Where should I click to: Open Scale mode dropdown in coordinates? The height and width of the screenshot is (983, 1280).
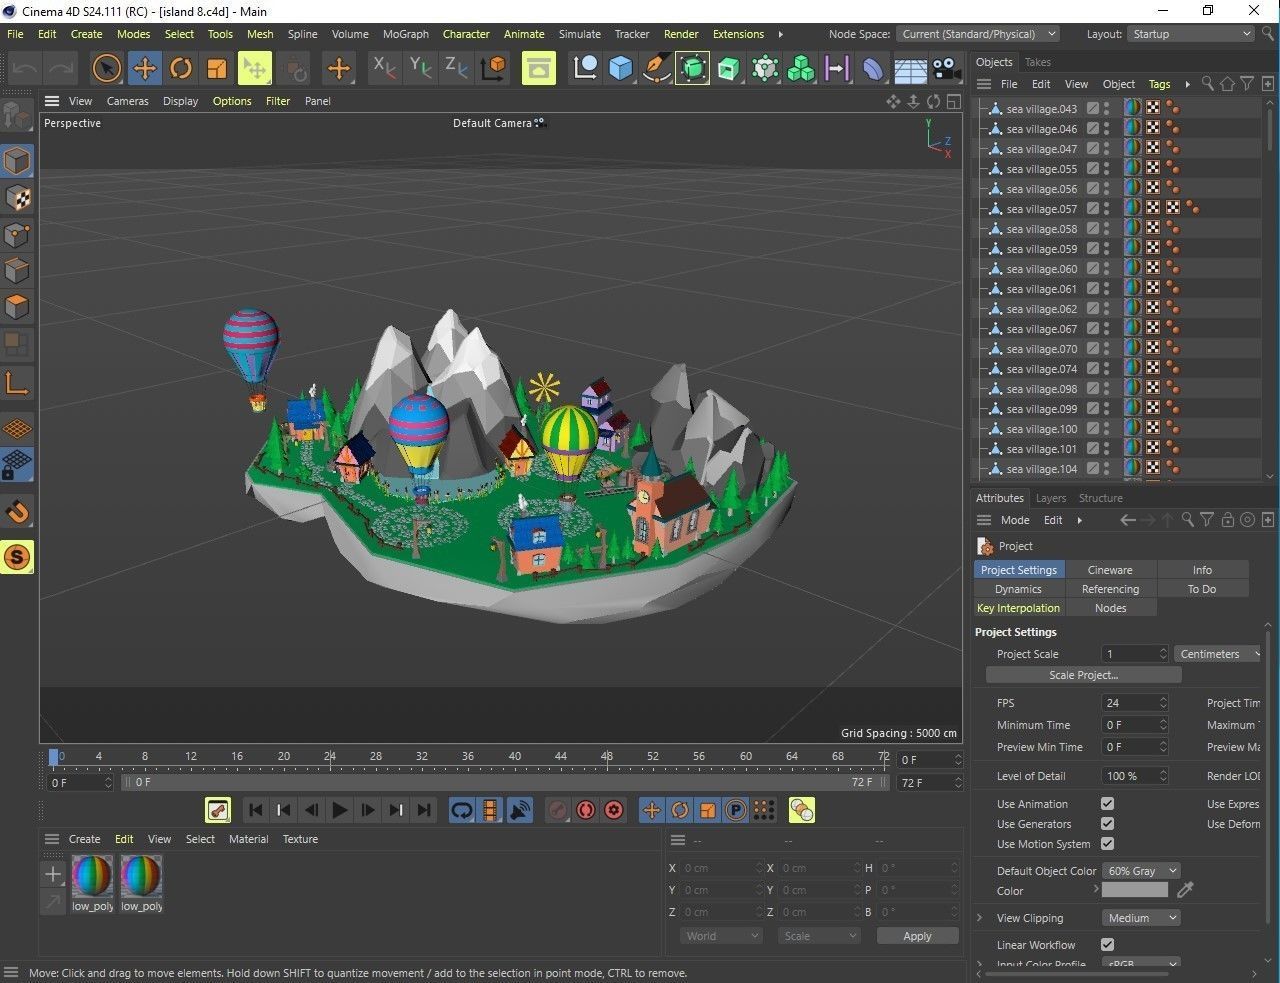(x=818, y=936)
